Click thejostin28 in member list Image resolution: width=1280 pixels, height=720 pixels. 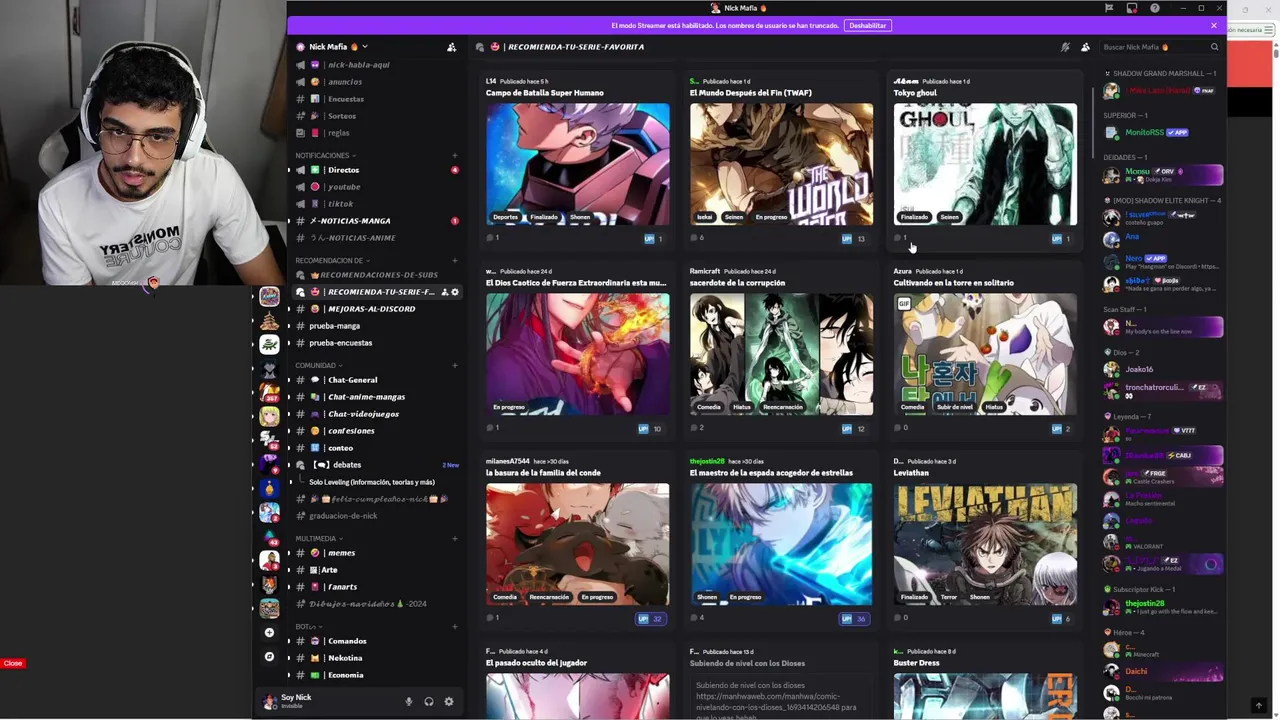tap(1162, 607)
